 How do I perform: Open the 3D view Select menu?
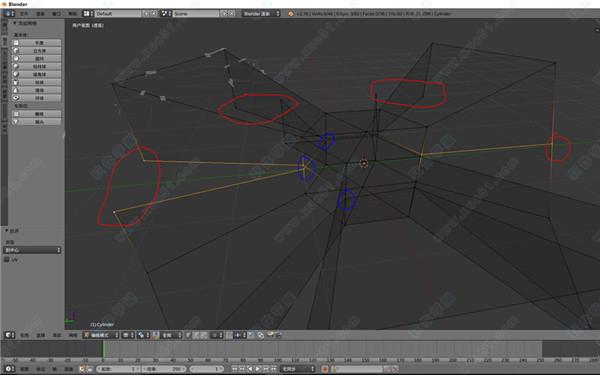41,335
